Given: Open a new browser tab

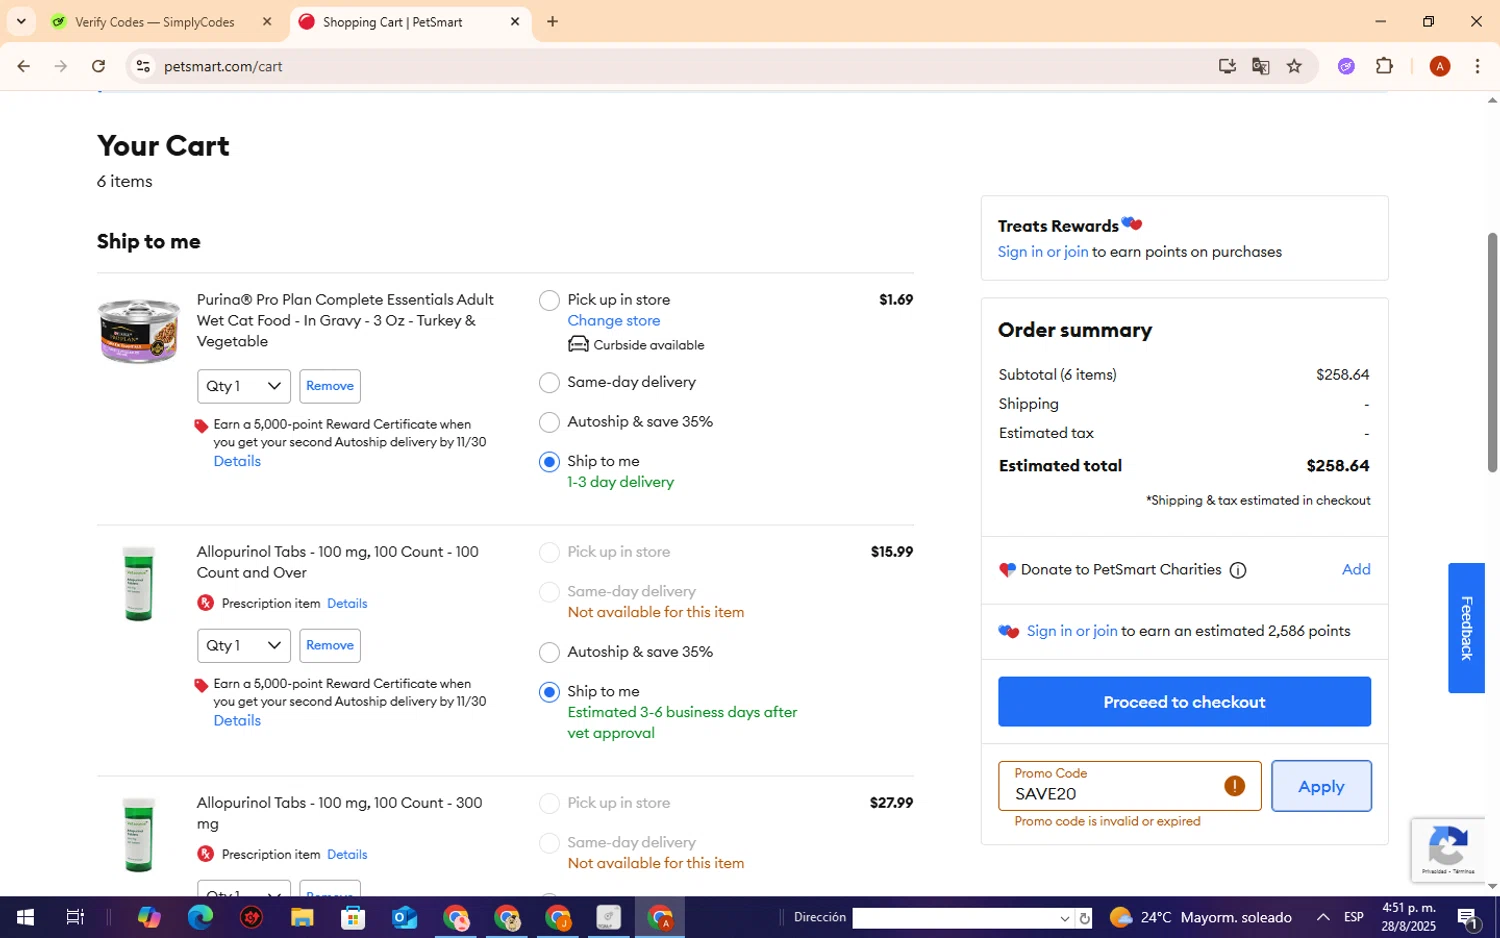Looking at the screenshot, I should coord(552,22).
